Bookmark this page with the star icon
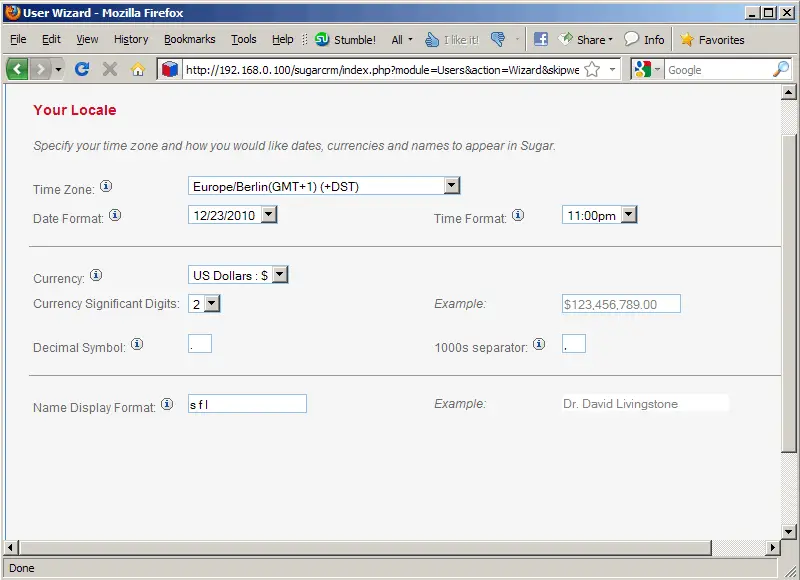The image size is (800, 580). [x=592, y=69]
